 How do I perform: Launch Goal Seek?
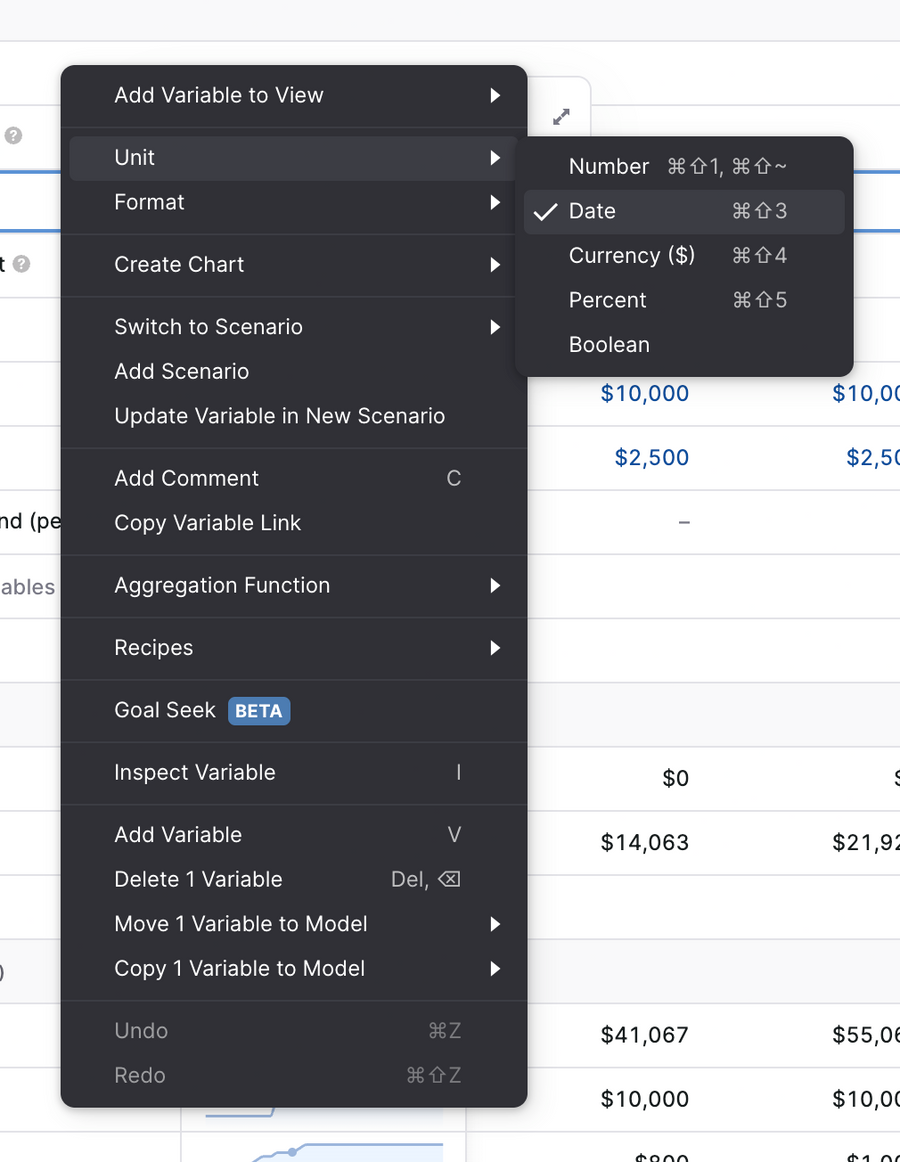click(164, 711)
